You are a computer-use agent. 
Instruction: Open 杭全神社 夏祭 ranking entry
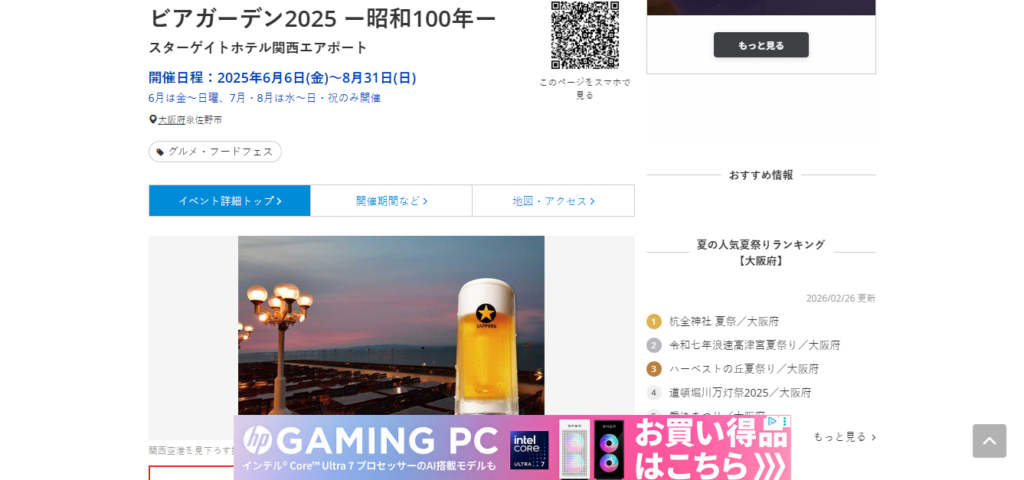coord(724,321)
